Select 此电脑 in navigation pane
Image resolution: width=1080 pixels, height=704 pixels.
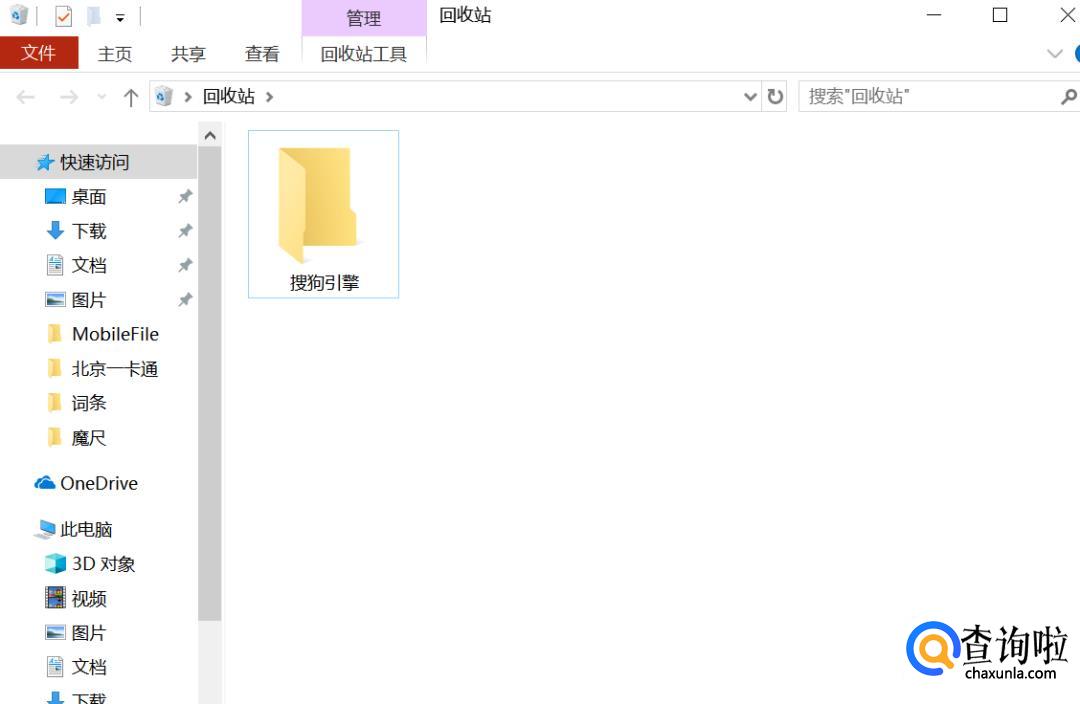(x=86, y=530)
